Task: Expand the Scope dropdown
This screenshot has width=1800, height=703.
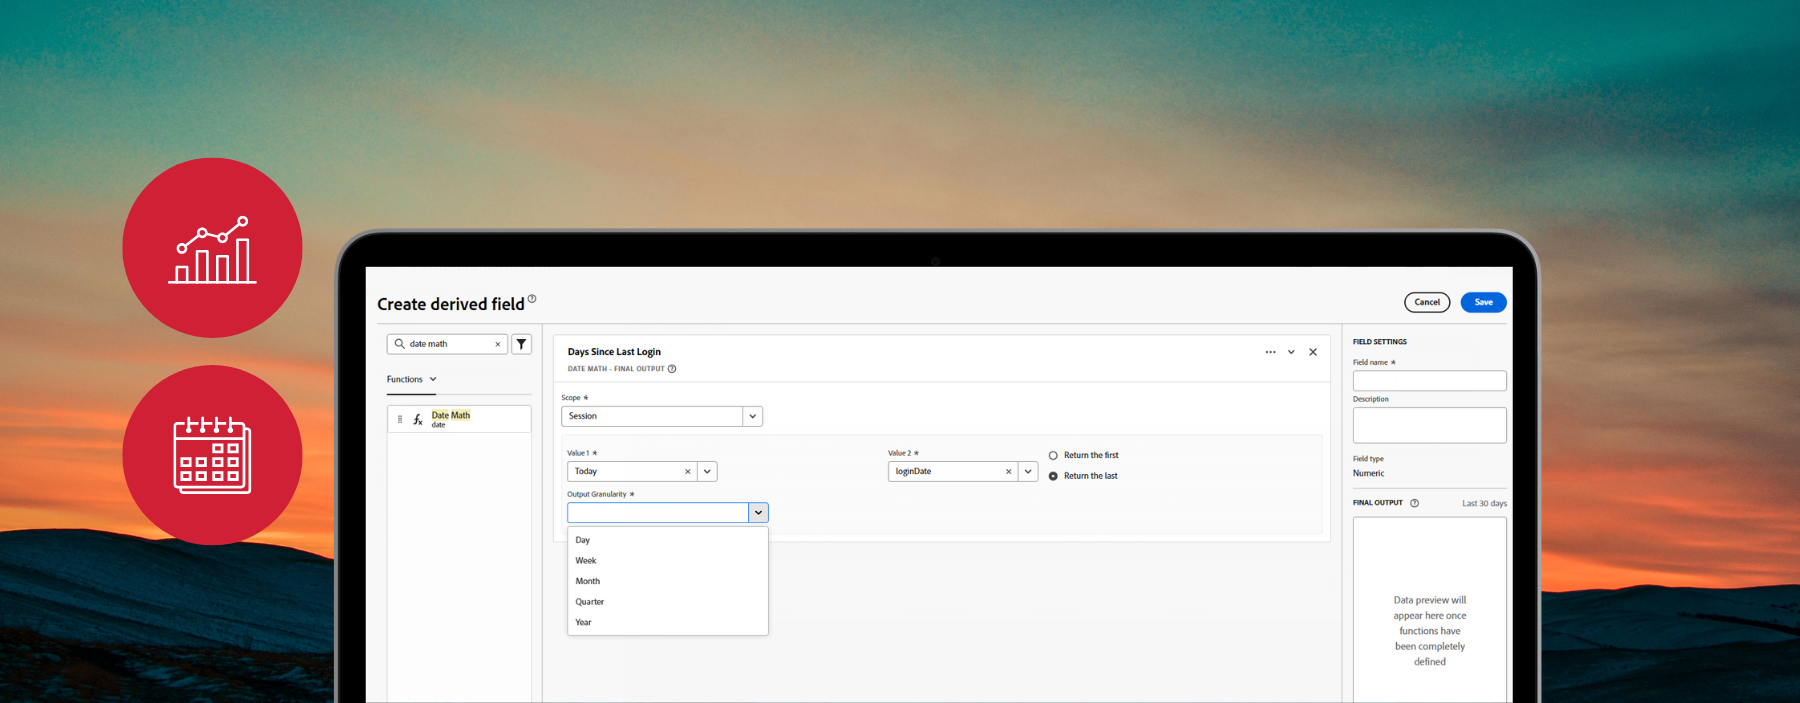Action: point(752,416)
